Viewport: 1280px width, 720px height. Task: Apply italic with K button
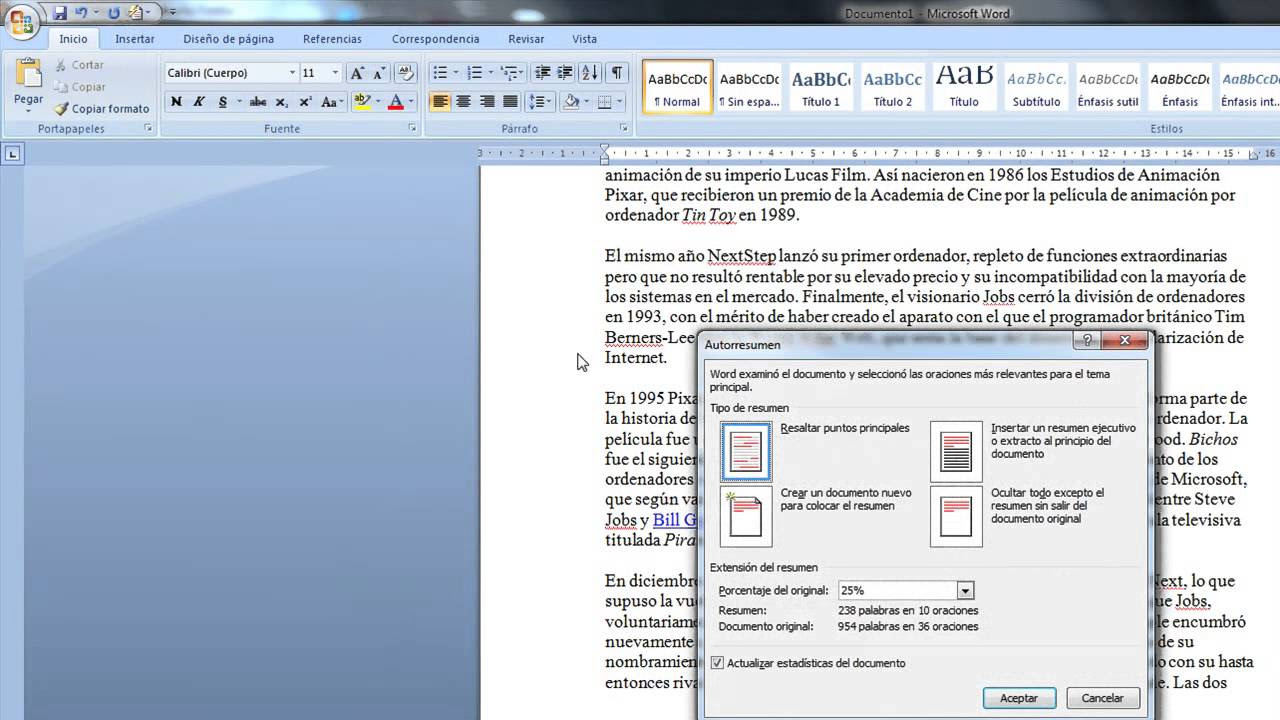click(198, 101)
